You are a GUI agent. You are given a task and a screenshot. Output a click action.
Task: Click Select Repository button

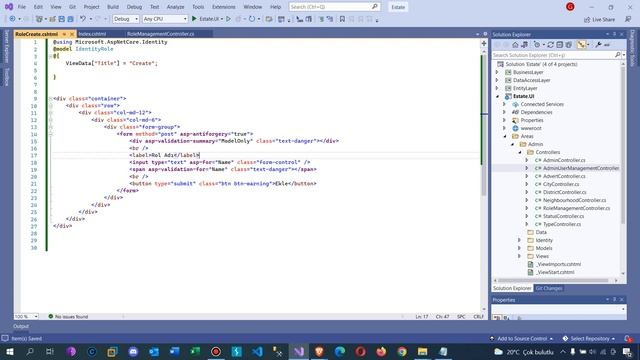coord(589,338)
